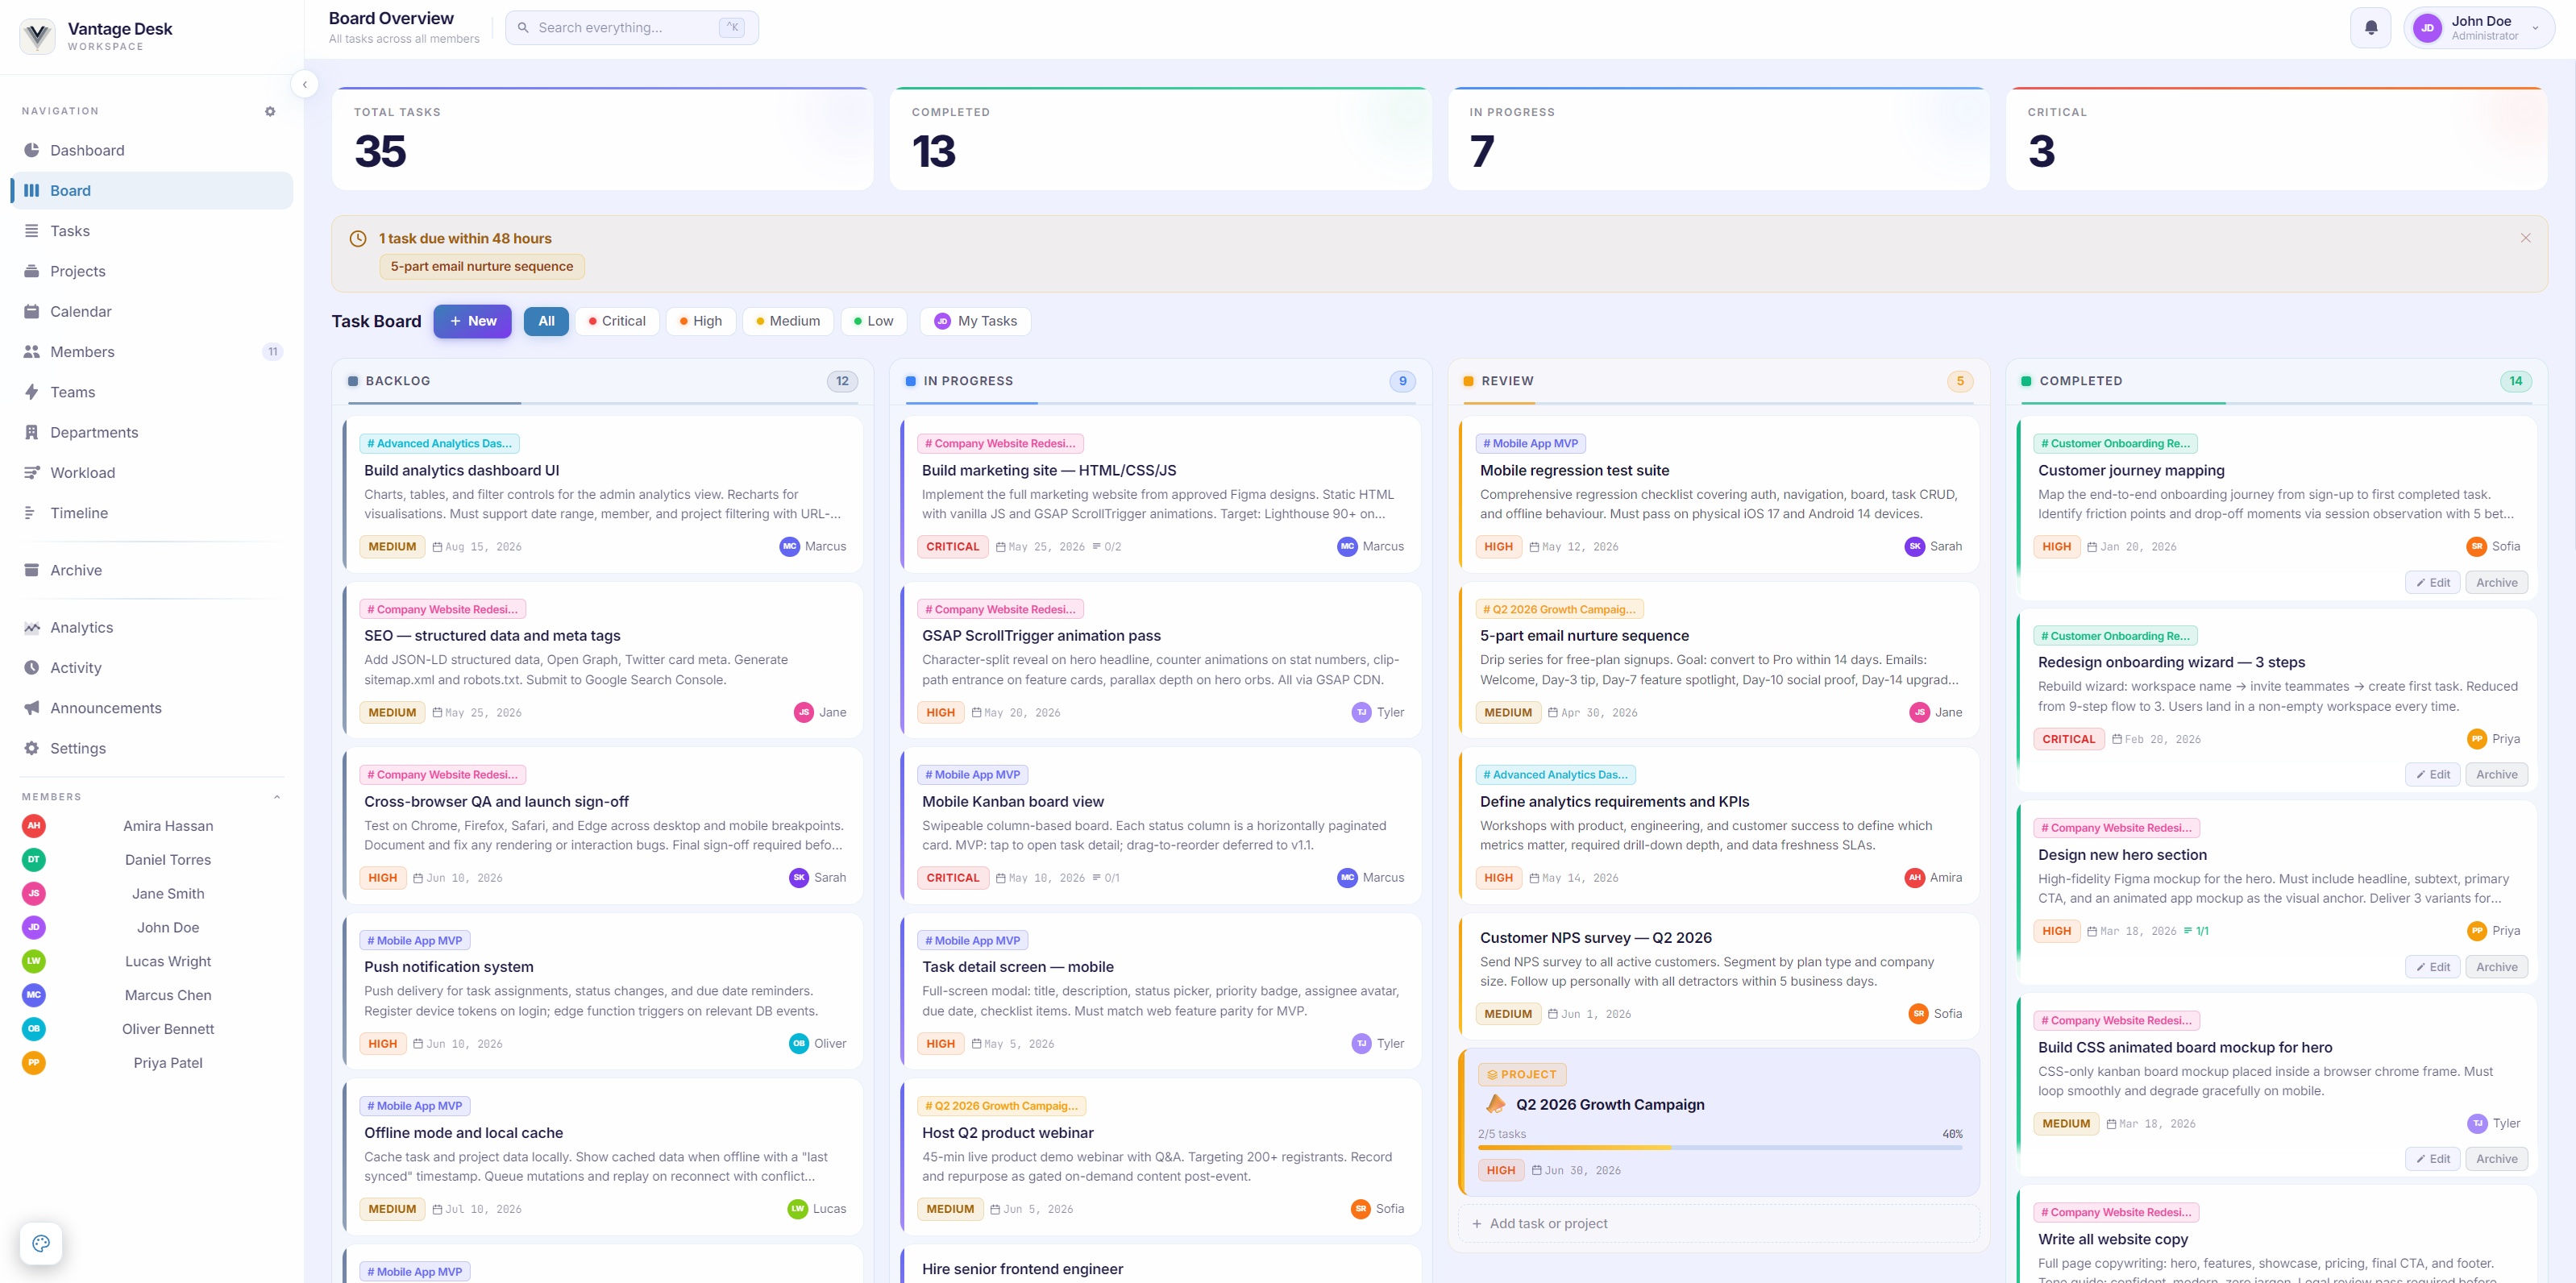Create a new task with New button
This screenshot has width=2576, height=1283.
point(472,321)
